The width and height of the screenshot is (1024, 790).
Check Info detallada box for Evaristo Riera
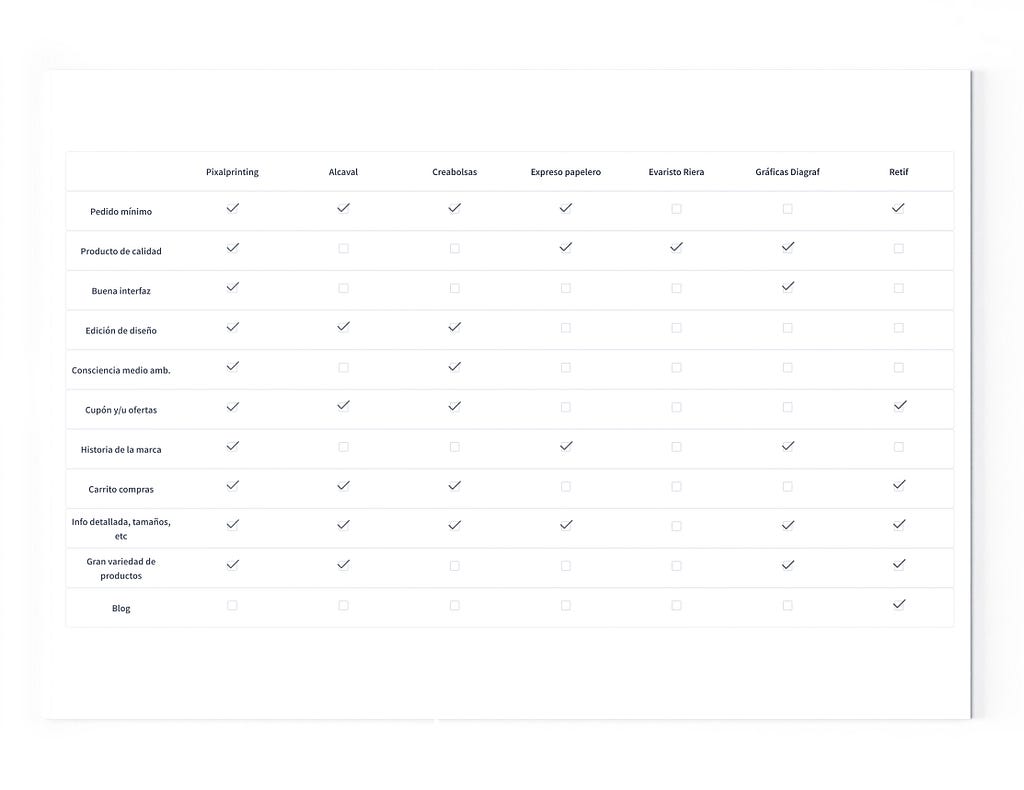coord(677,526)
